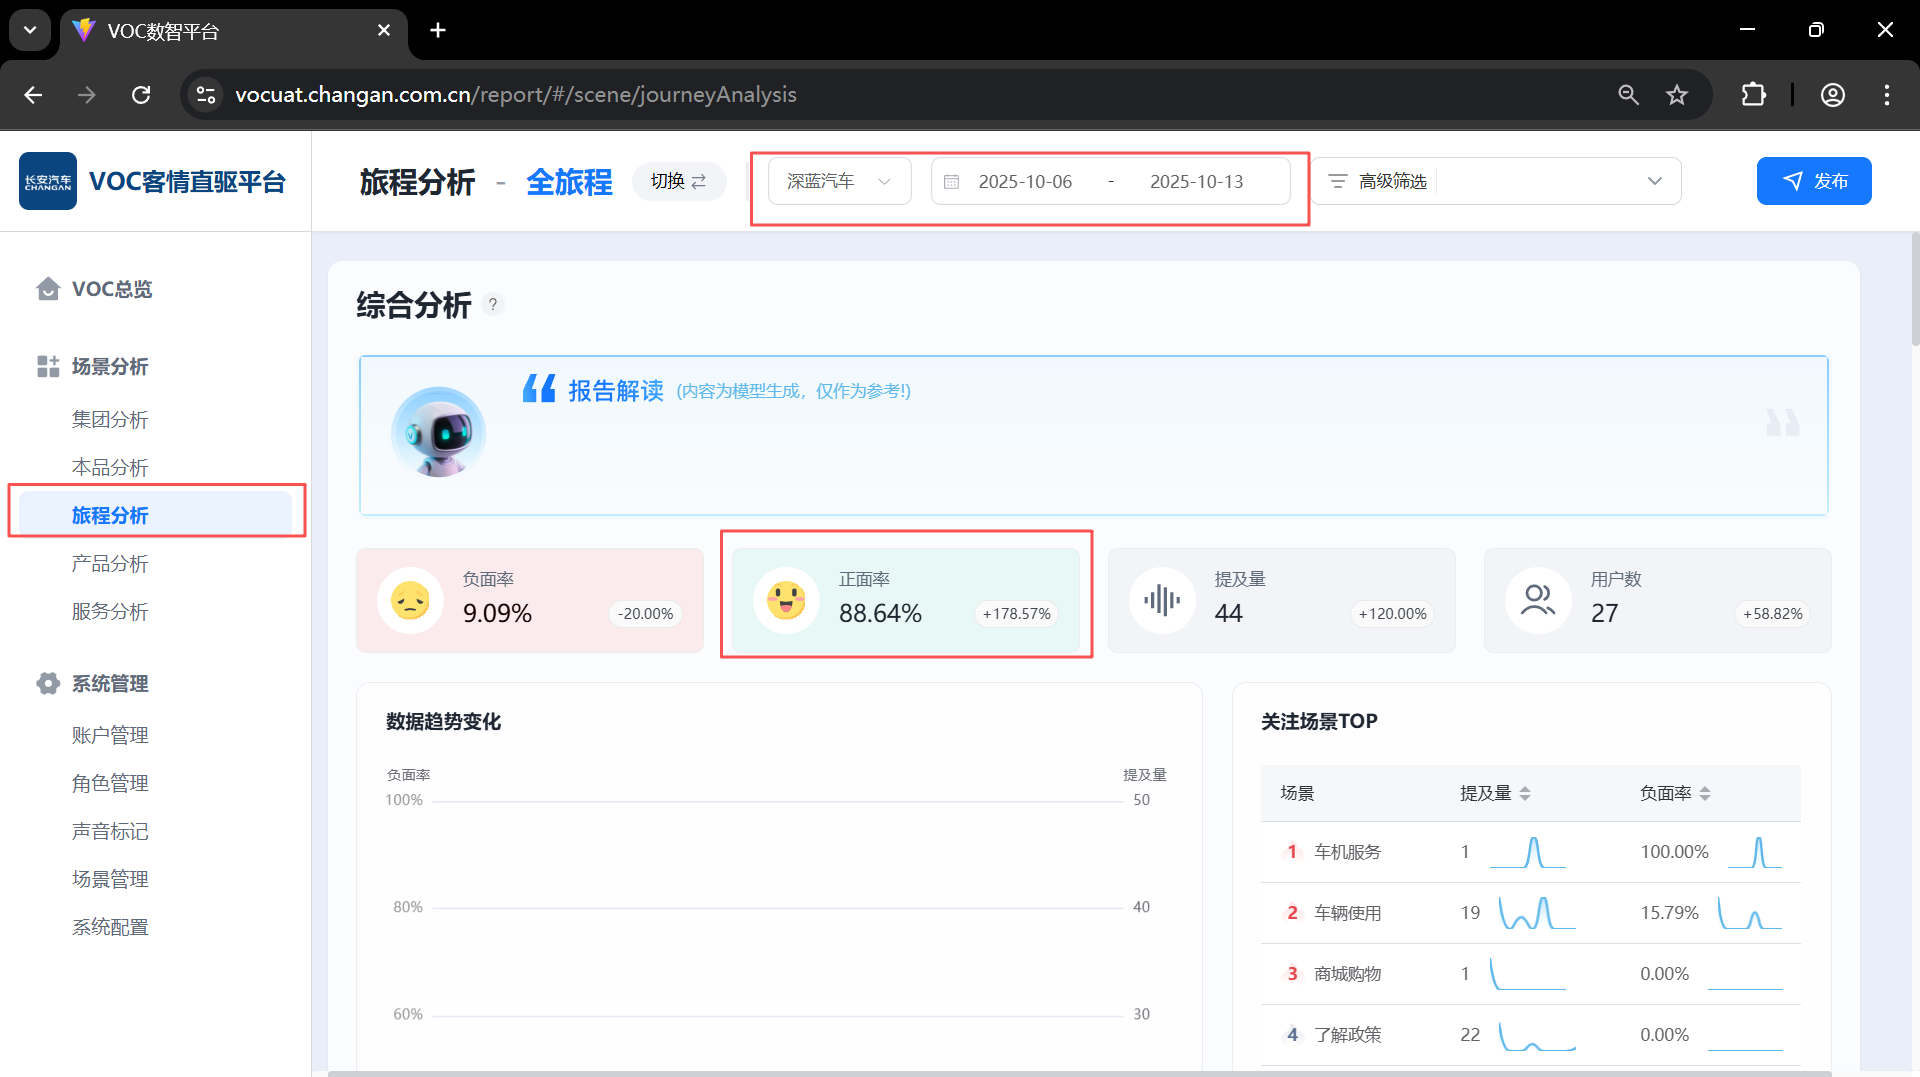Click the Changan logo in sidebar
Viewport: 1920px width, 1077px height.
[x=48, y=181]
